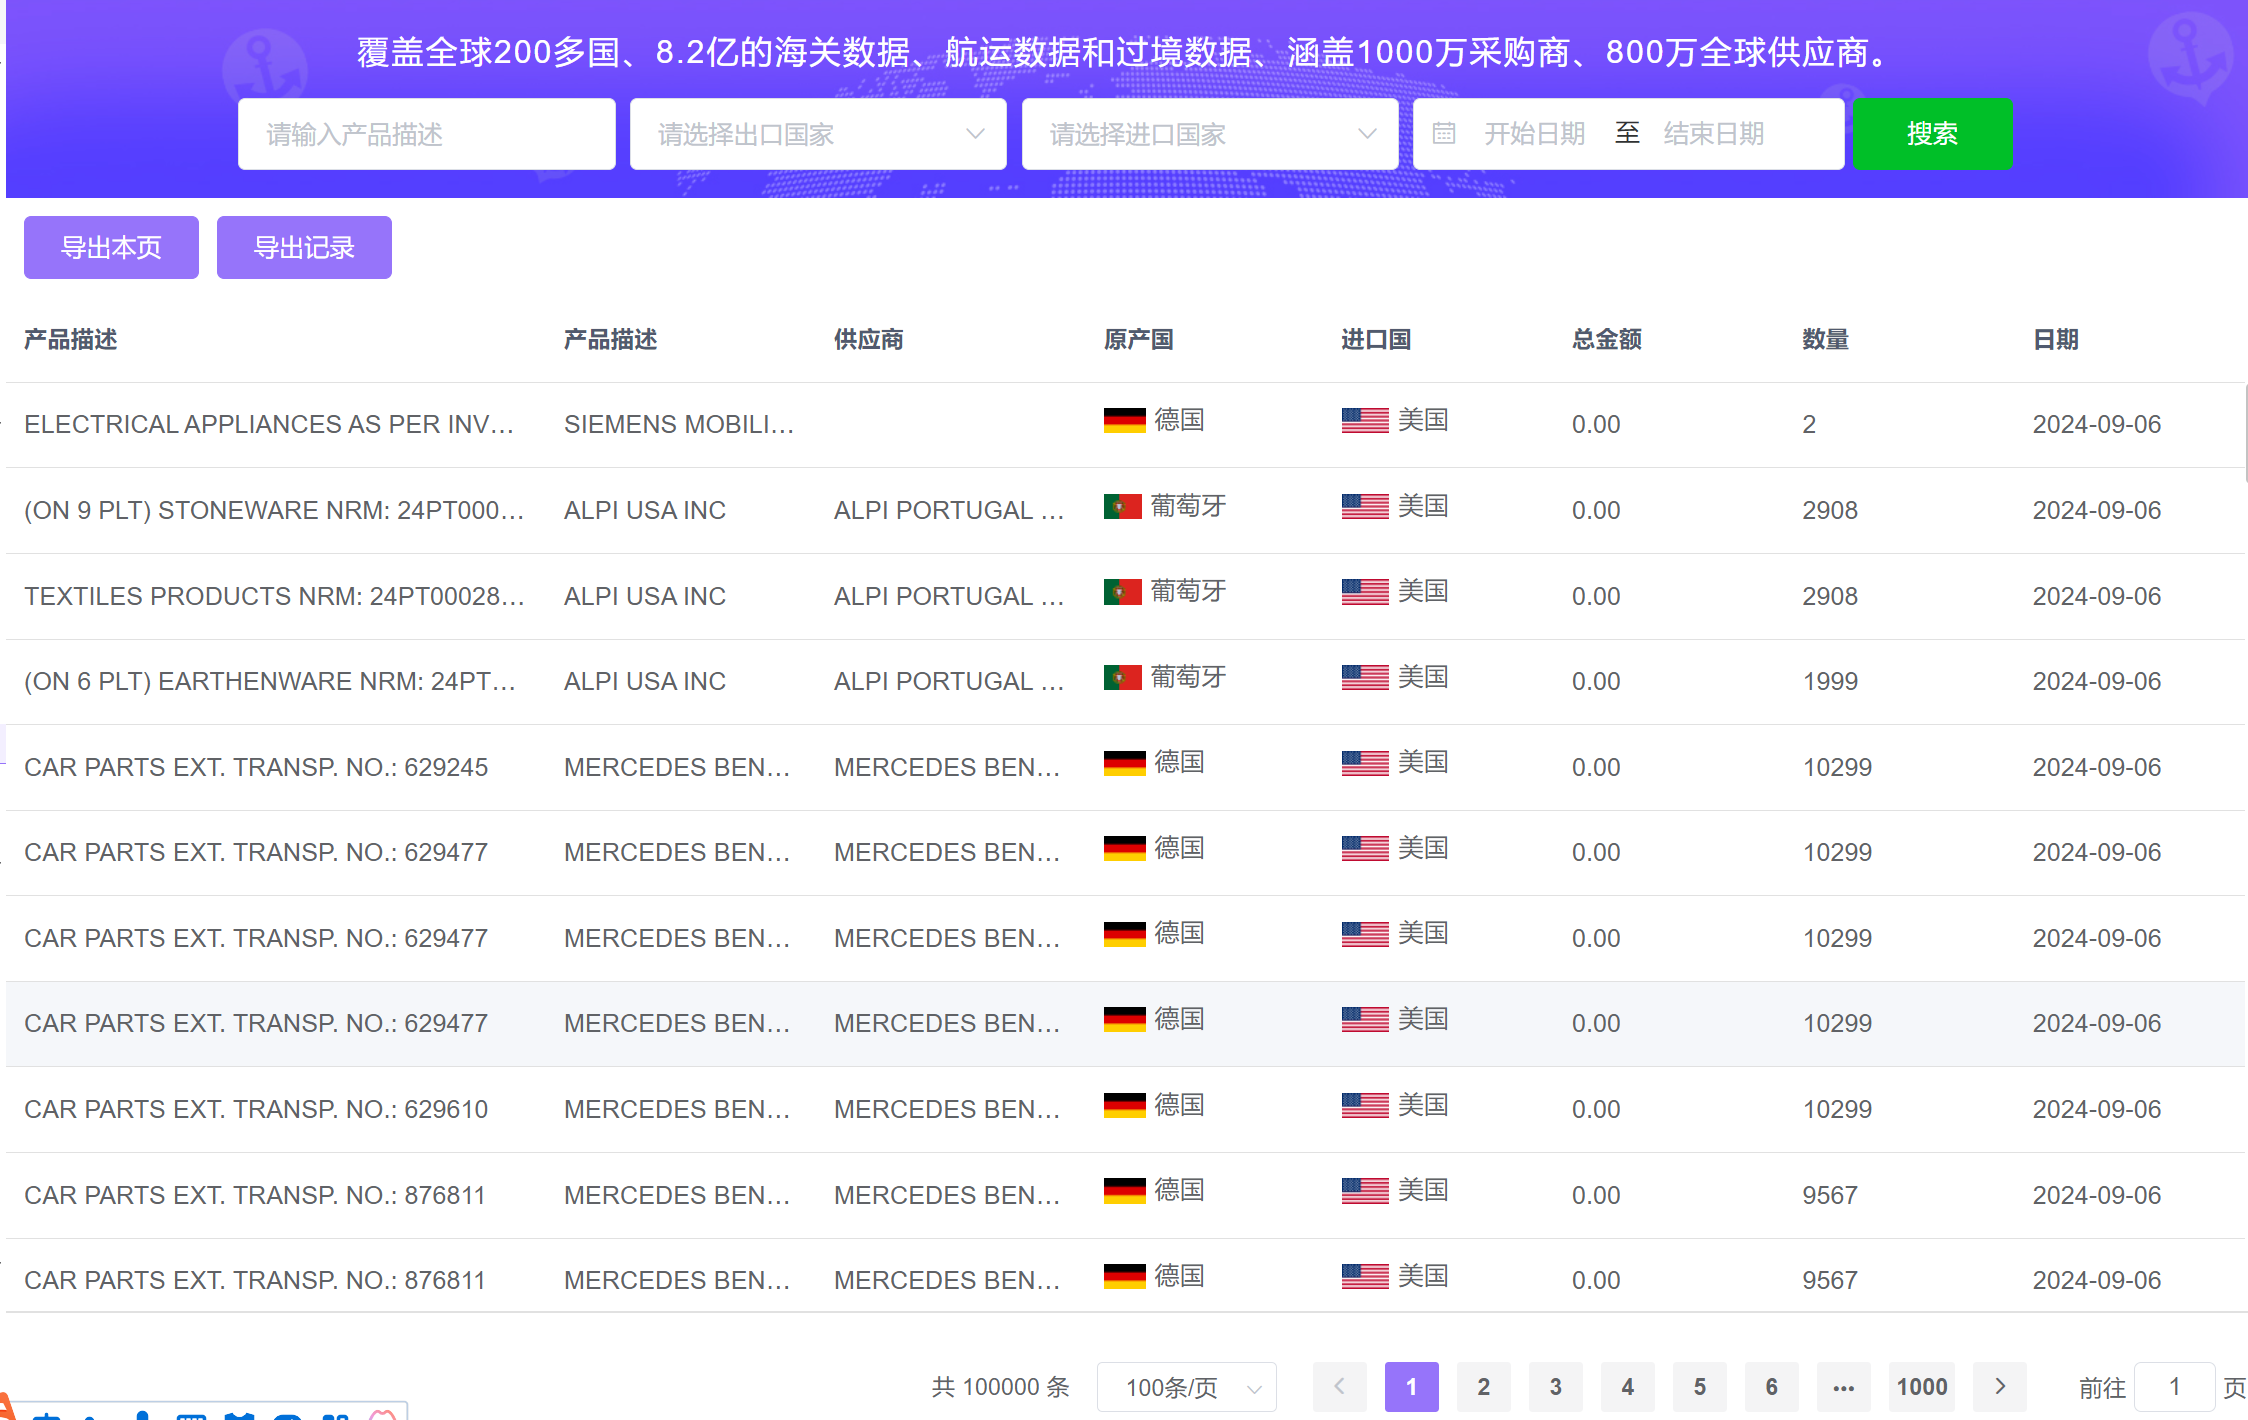Click the 日期 column header
This screenshot has width=2248, height=1420.
point(2056,340)
